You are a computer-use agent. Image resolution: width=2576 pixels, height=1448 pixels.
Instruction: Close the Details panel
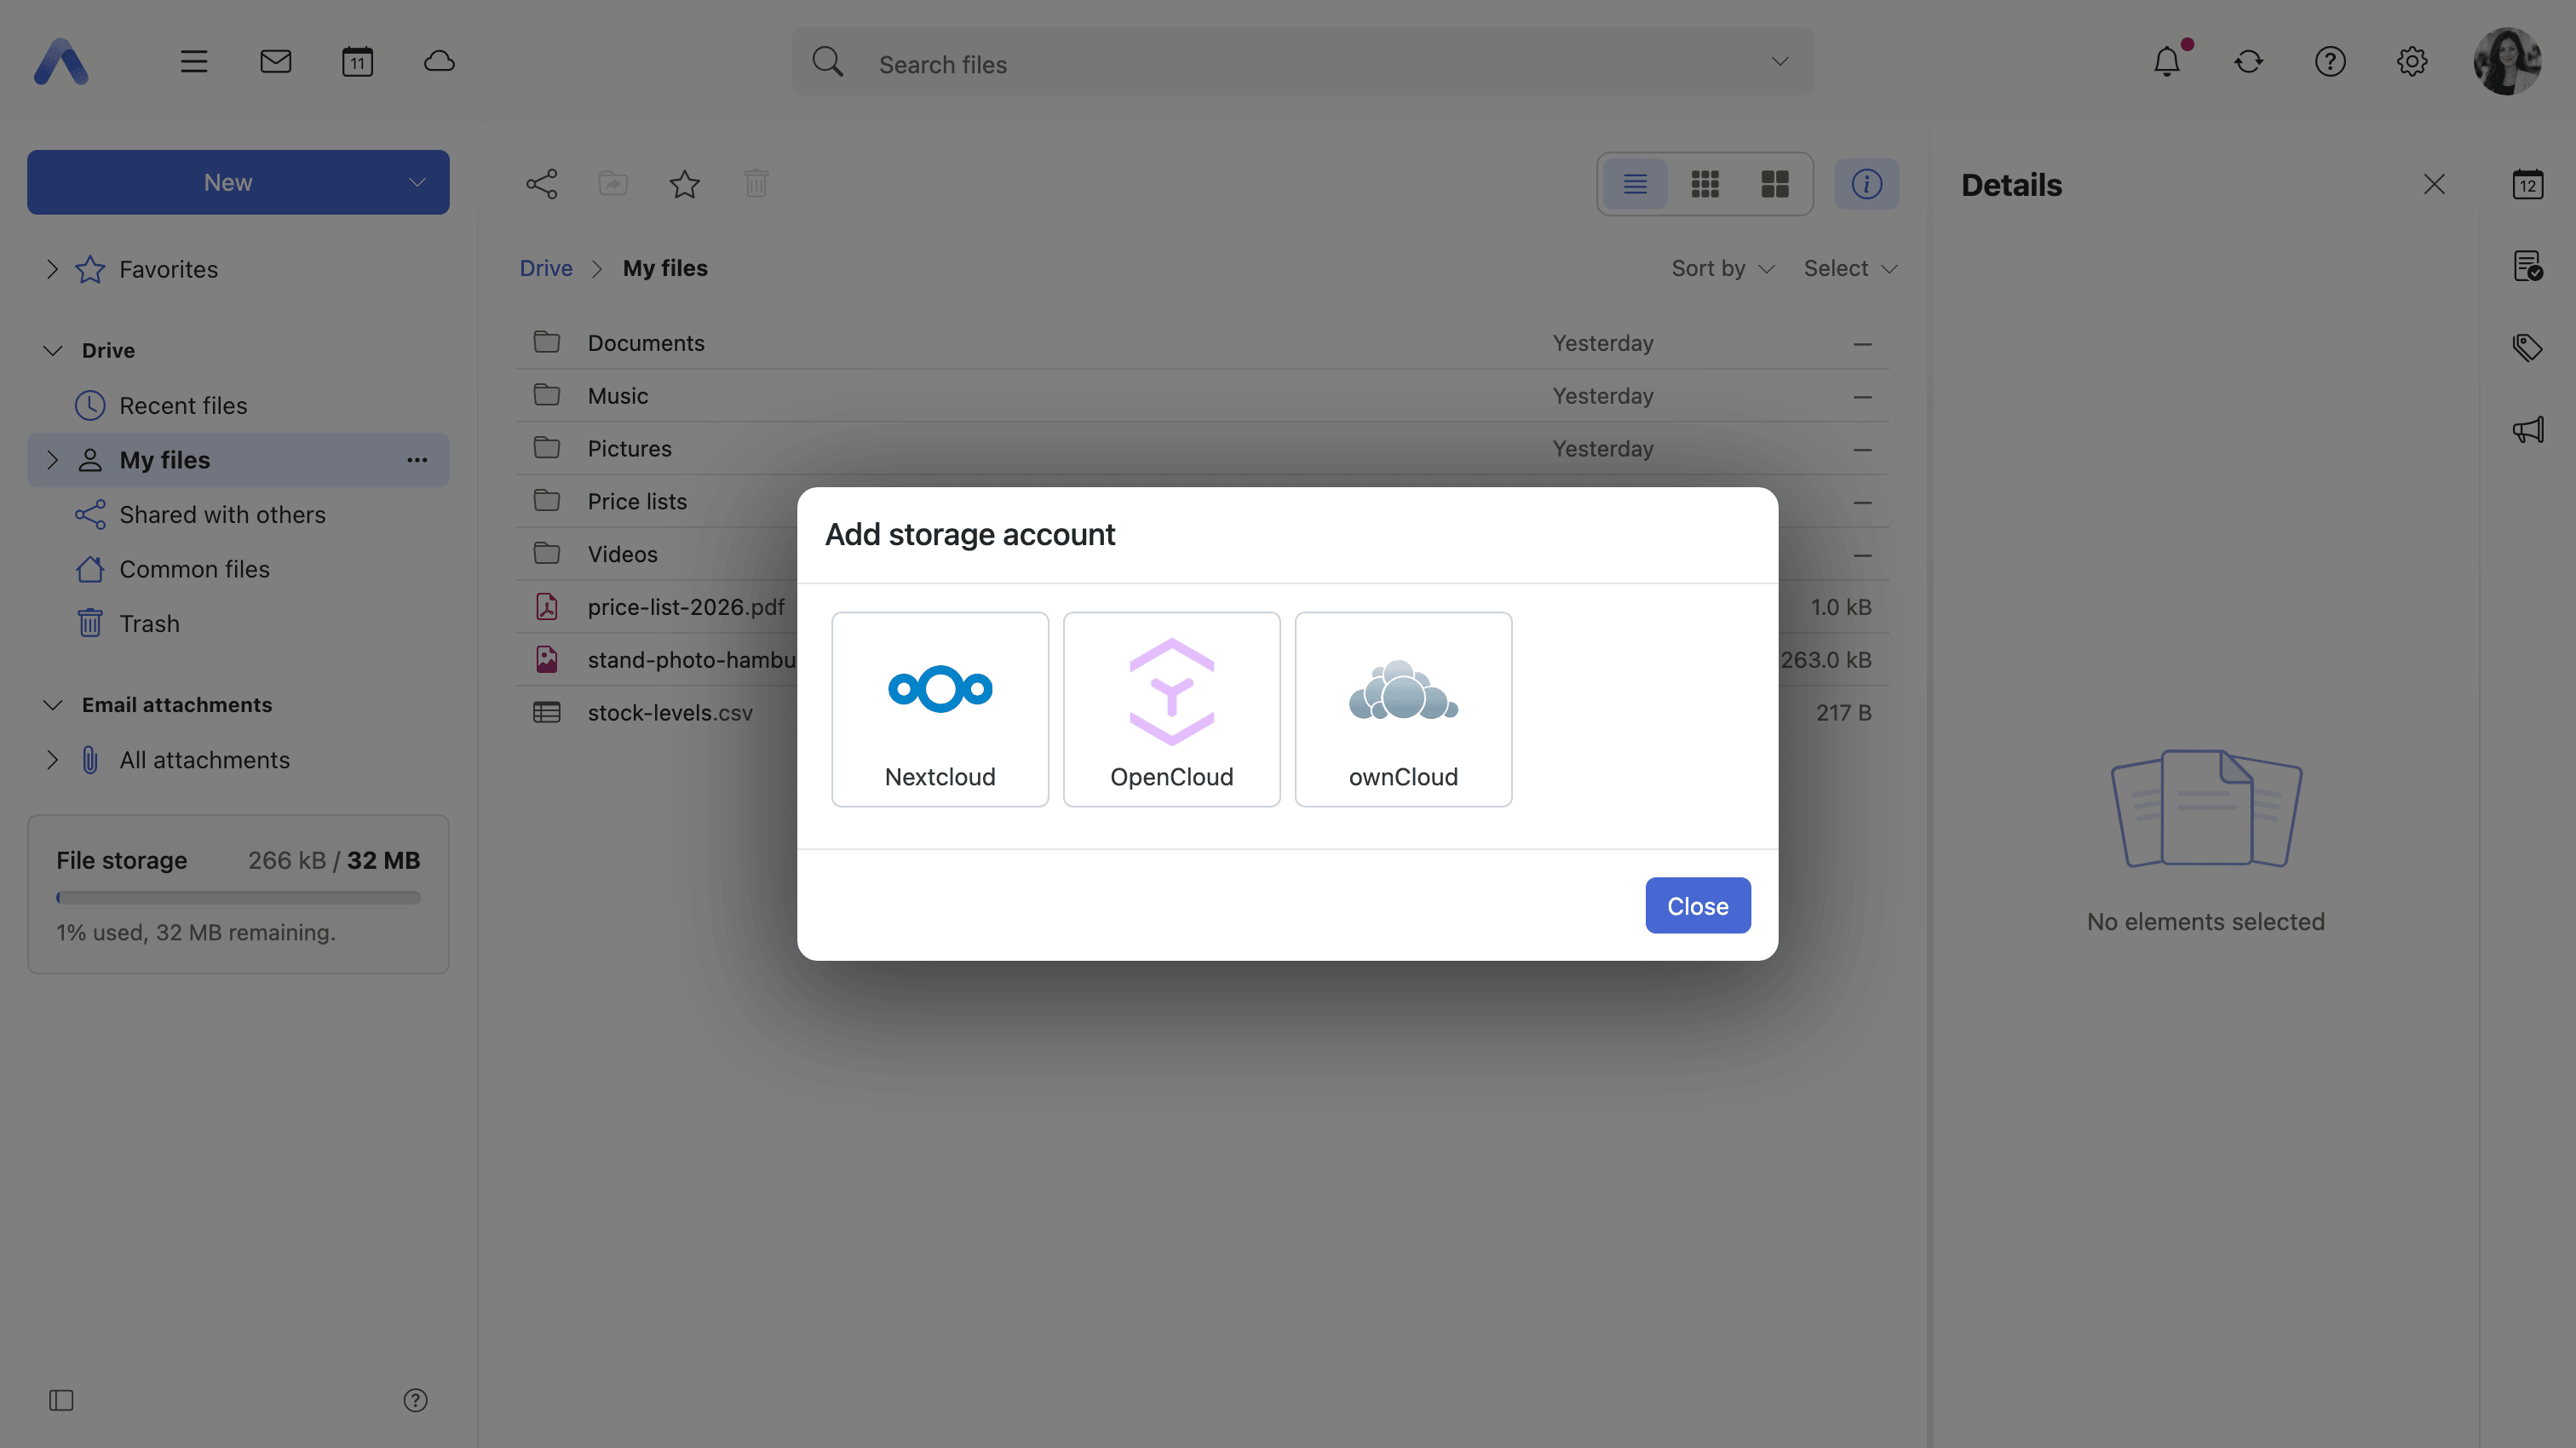coord(2434,184)
